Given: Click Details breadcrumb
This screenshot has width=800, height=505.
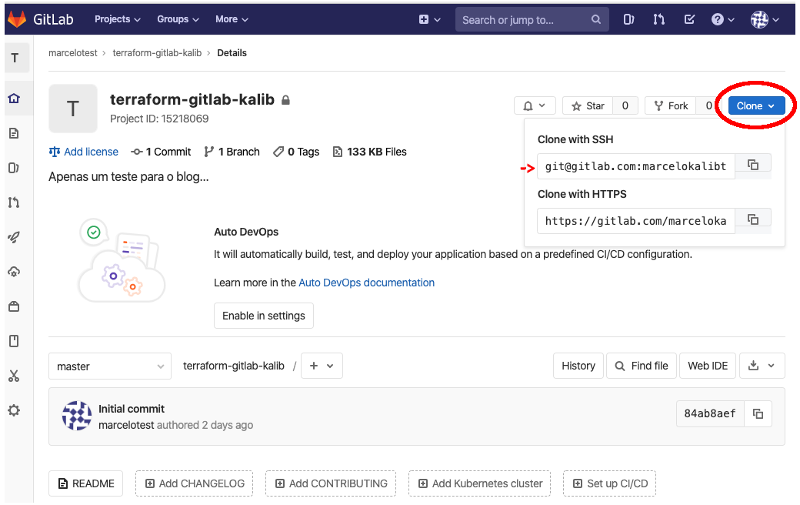Looking at the screenshot, I should click(232, 53).
